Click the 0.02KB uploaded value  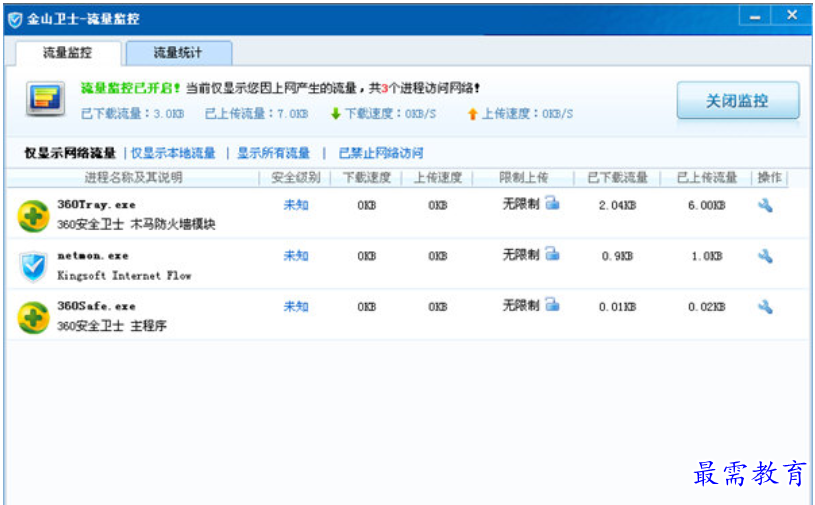coord(706,307)
